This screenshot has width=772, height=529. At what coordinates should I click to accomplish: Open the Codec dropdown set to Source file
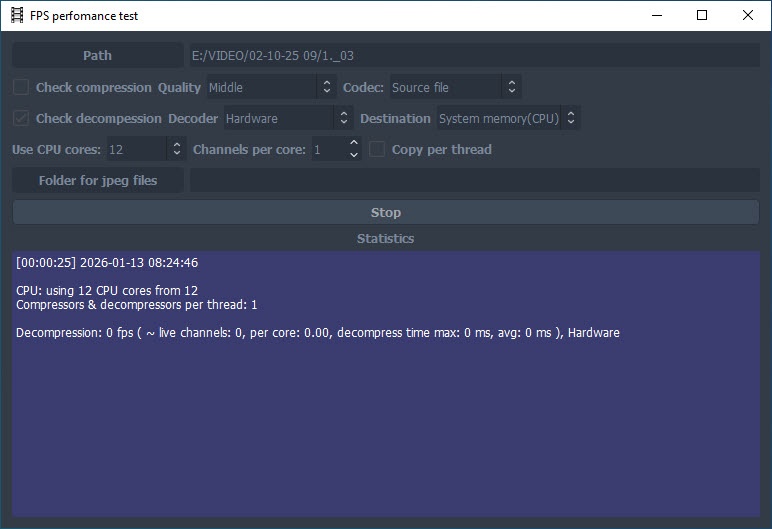click(455, 87)
